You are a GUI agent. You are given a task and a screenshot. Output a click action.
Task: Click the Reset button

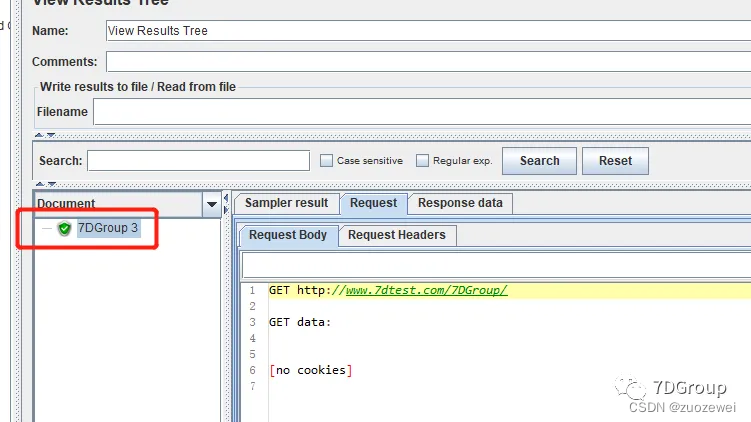click(x=615, y=161)
